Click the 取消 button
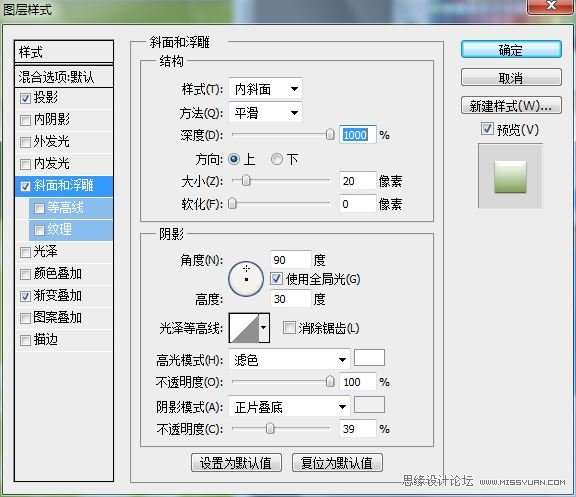 [x=511, y=78]
